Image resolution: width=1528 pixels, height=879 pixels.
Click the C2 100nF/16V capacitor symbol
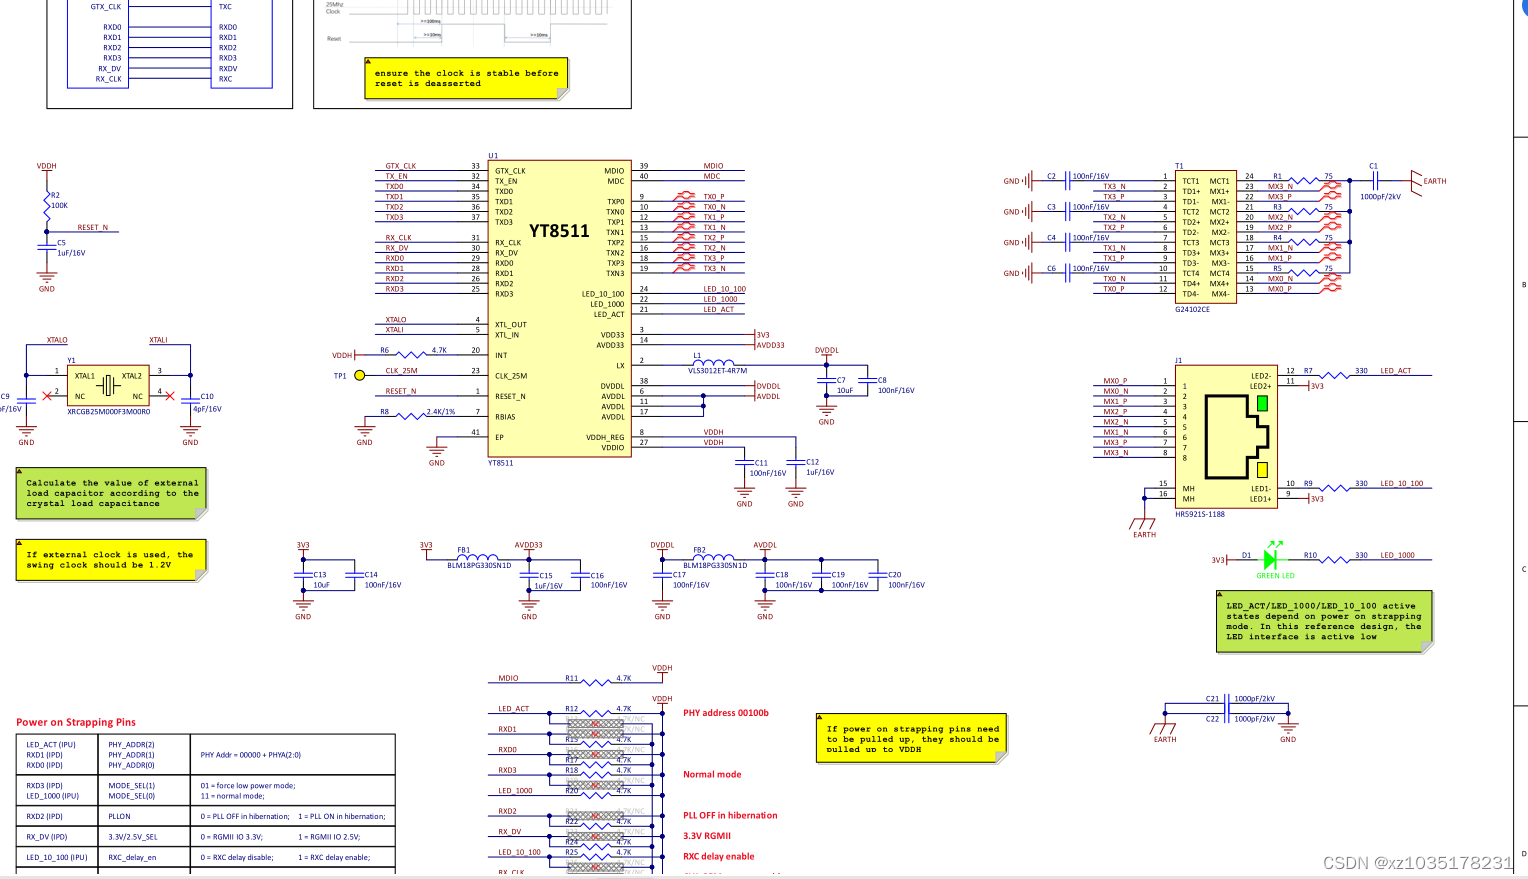[1068, 181]
